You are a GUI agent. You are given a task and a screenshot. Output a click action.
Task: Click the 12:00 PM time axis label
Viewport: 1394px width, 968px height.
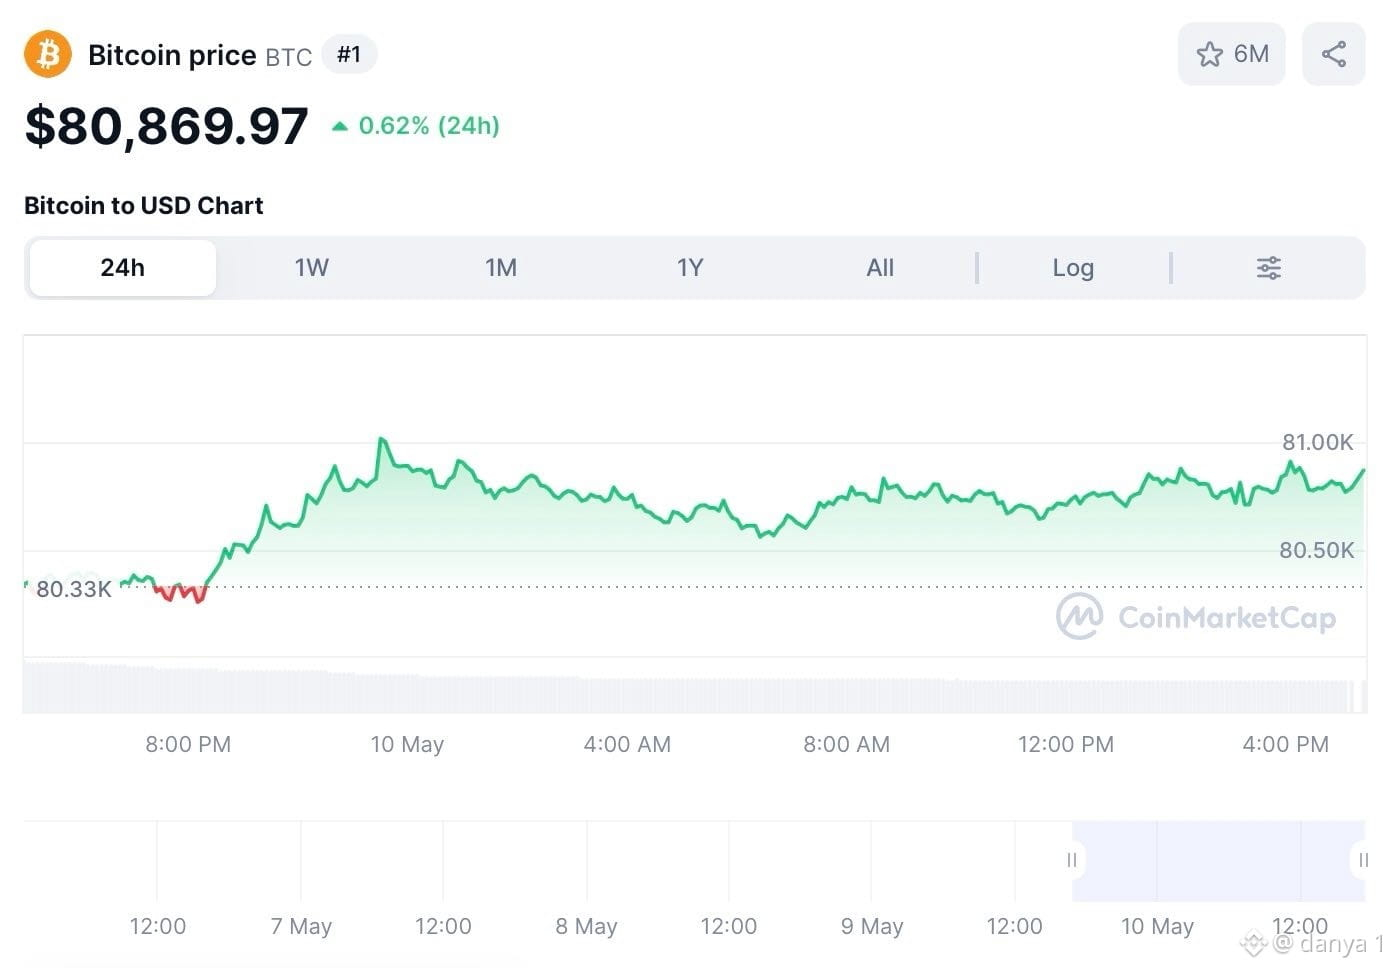coord(1066,744)
